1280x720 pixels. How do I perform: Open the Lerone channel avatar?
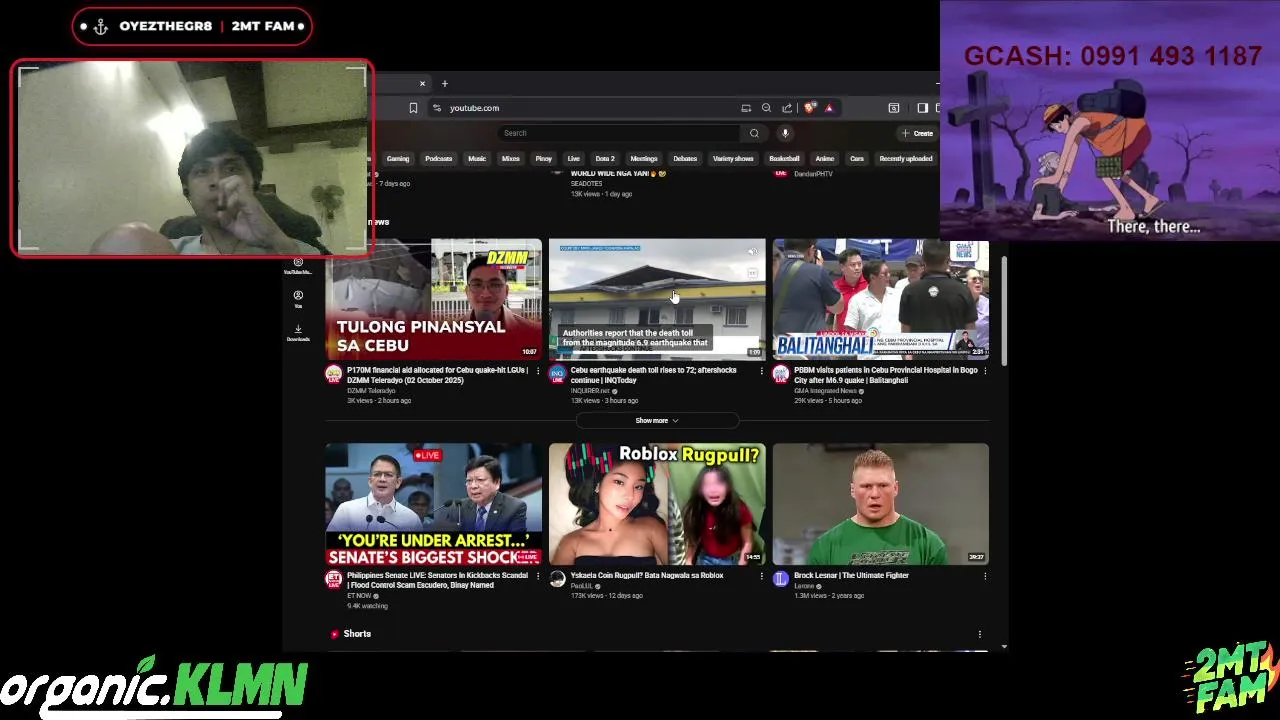(781, 579)
